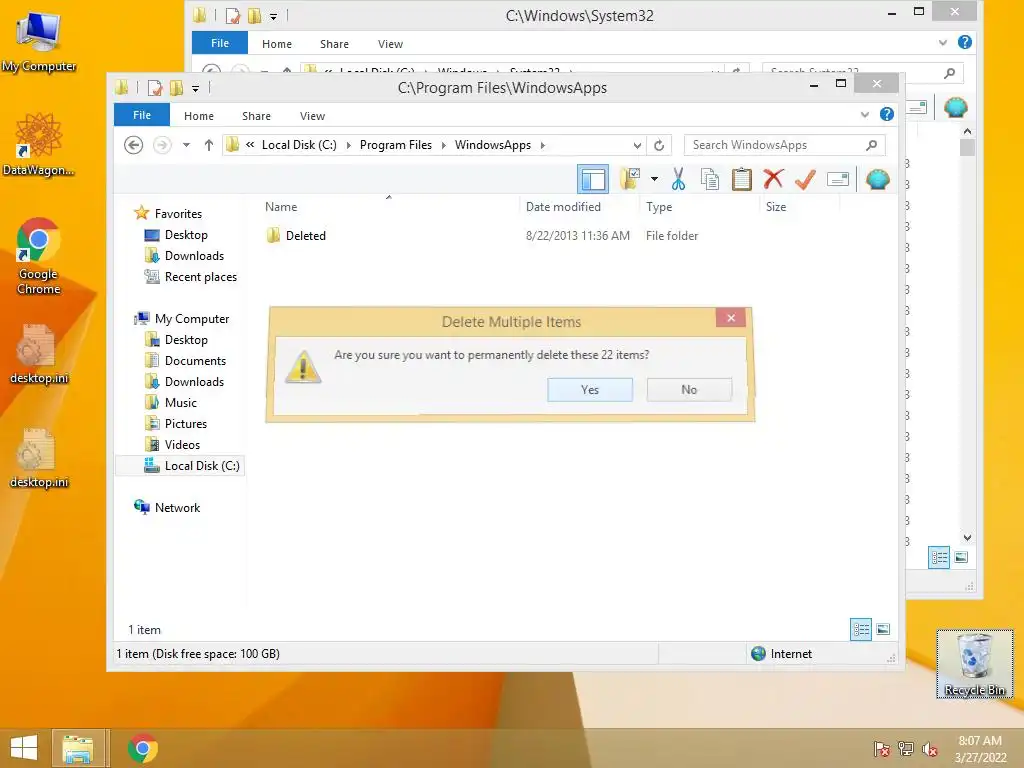This screenshot has height=768, width=1024.
Task: Open Home tab in WindowsApps window
Action: (x=199, y=116)
